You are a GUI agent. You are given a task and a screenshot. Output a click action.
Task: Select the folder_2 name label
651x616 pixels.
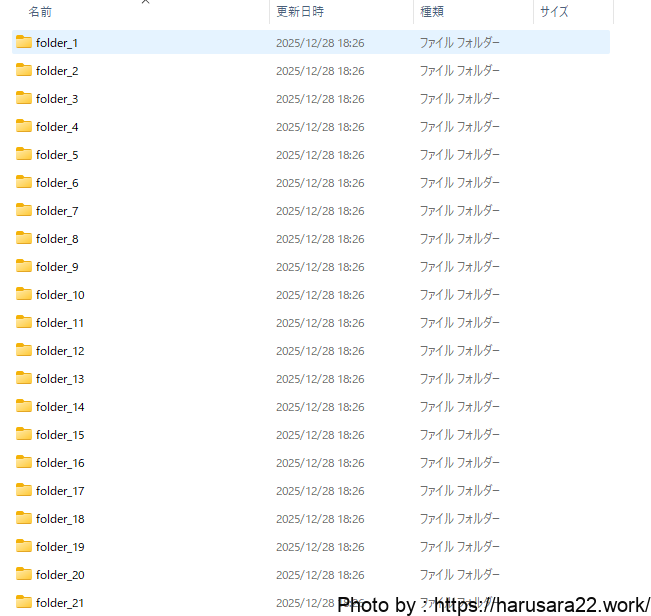click(57, 71)
